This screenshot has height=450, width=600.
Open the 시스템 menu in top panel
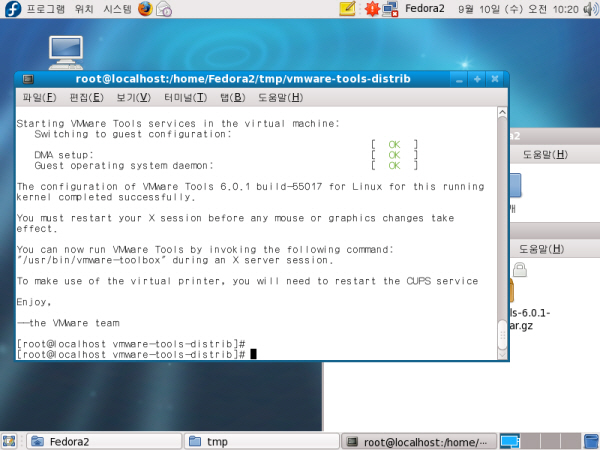117,9
